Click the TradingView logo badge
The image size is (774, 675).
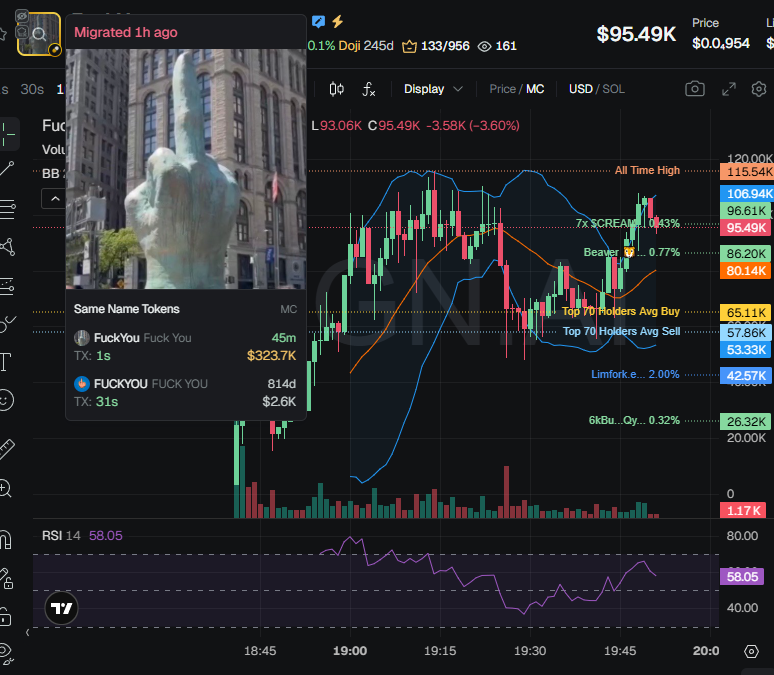click(62, 608)
